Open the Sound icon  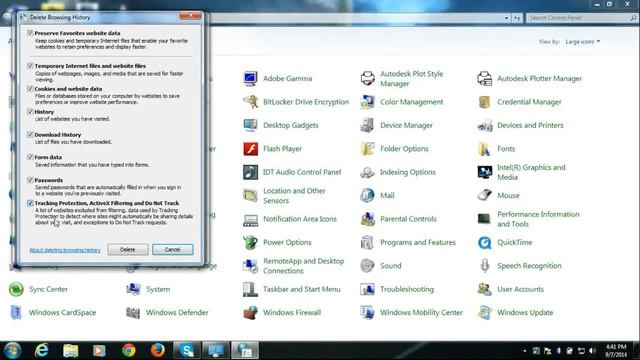click(367, 266)
